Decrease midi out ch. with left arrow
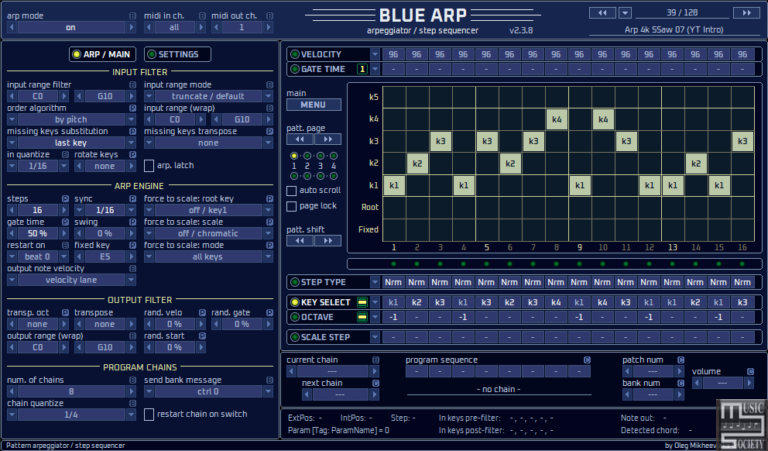The height and width of the screenshot is (451, 768). (216, 27)
